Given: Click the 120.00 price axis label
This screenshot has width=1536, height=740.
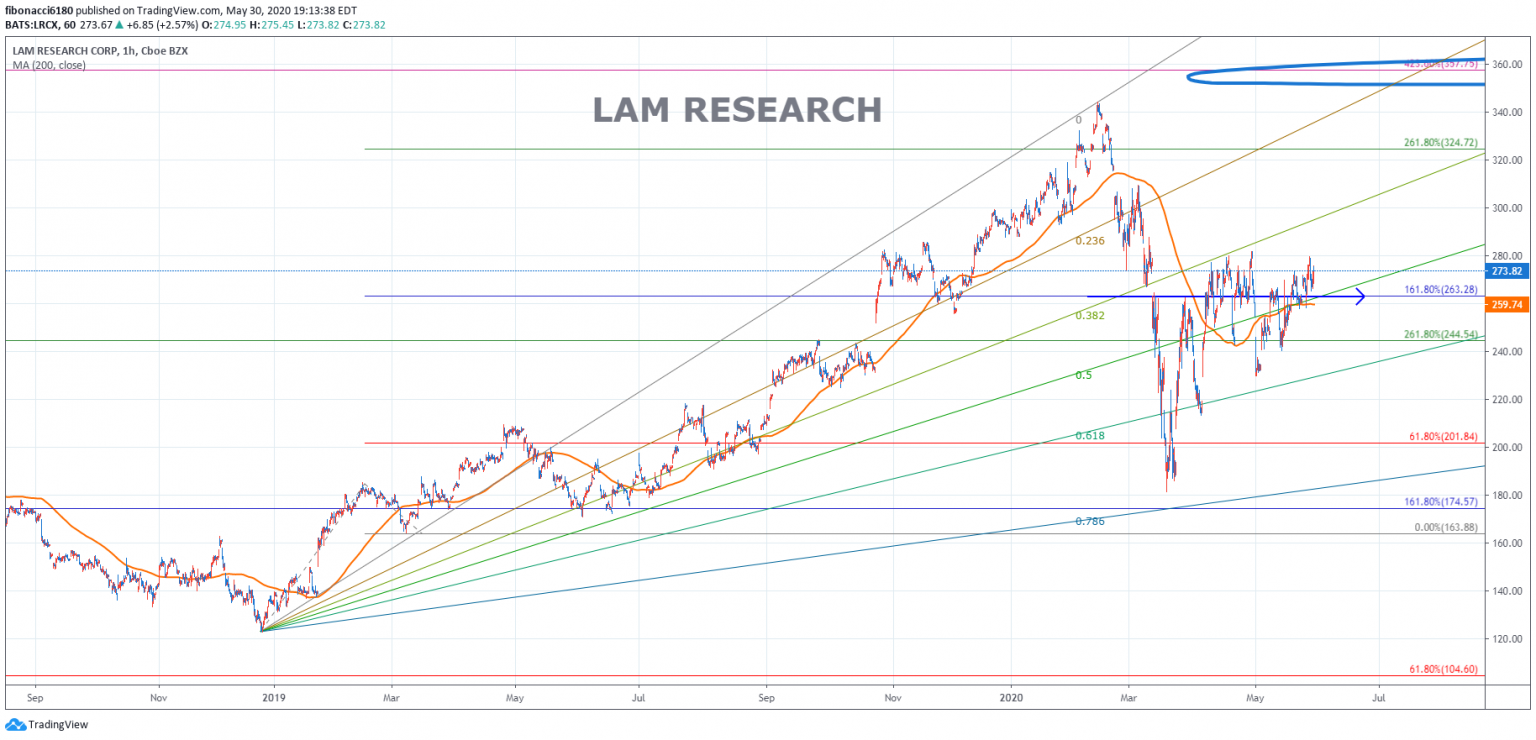Looking at the screenshot, I should point(1509,639).
